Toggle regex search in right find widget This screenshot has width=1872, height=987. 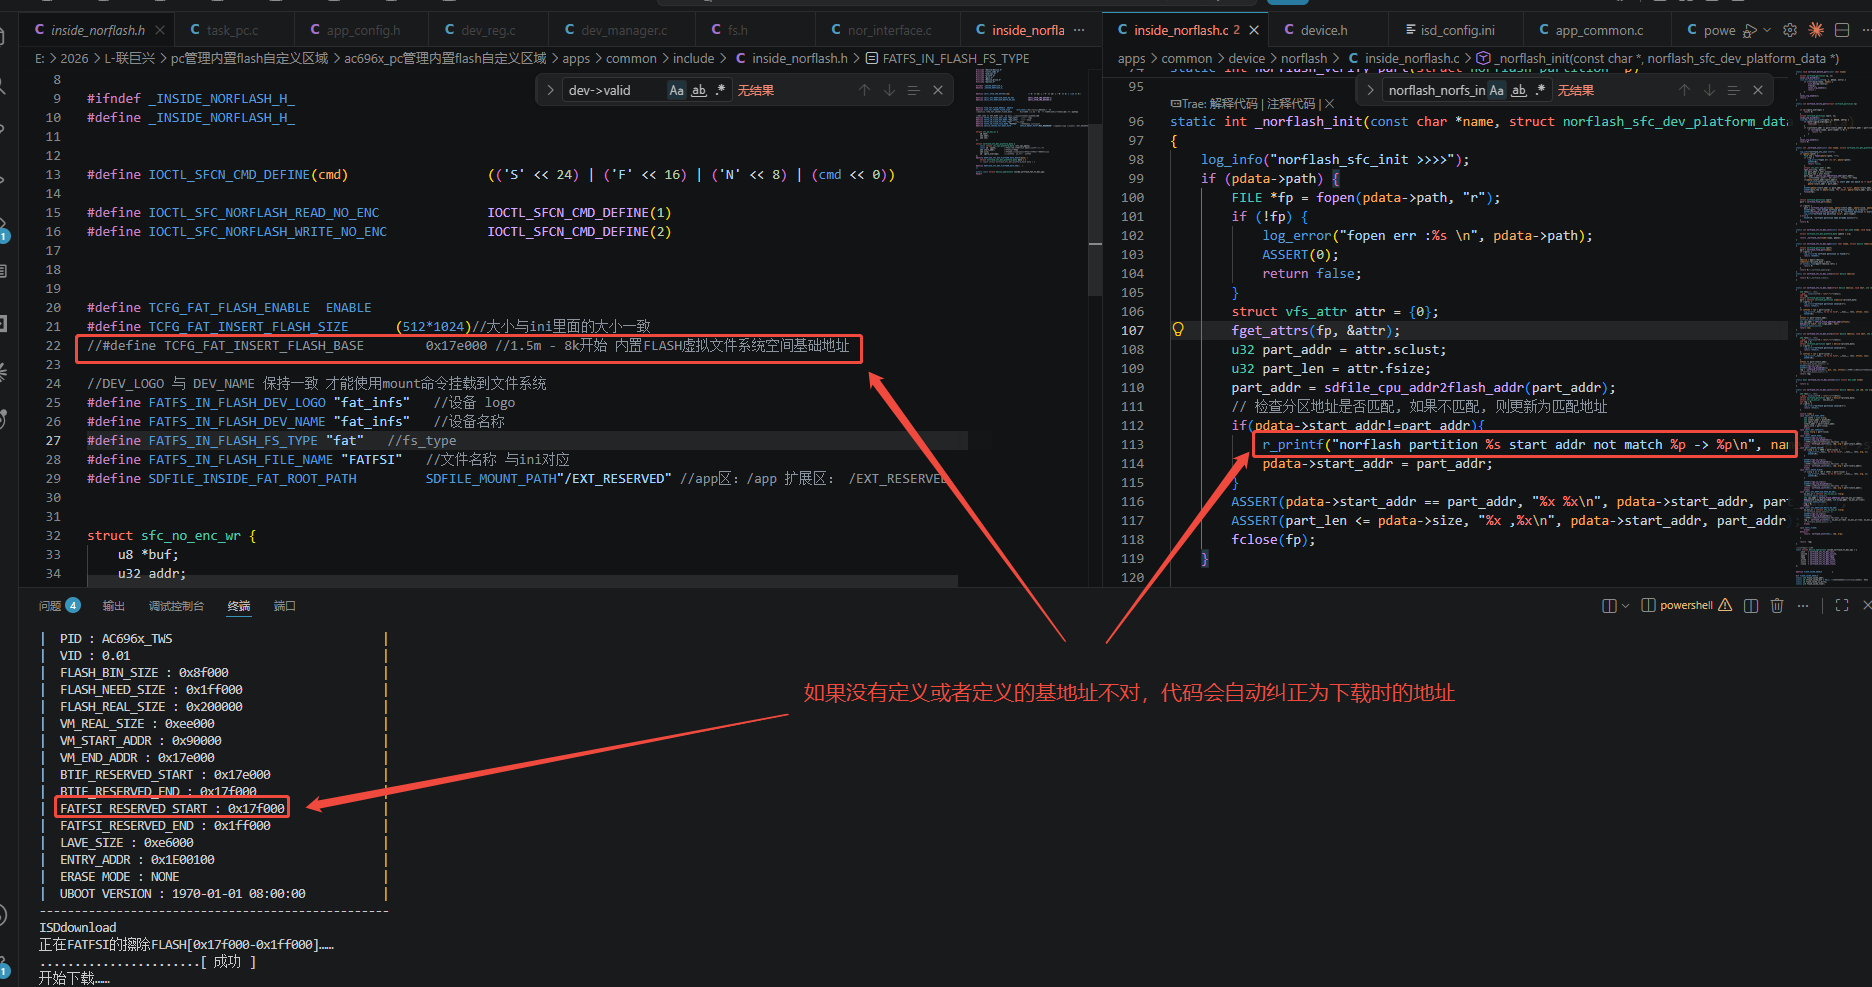click(x=1541, y=90)
